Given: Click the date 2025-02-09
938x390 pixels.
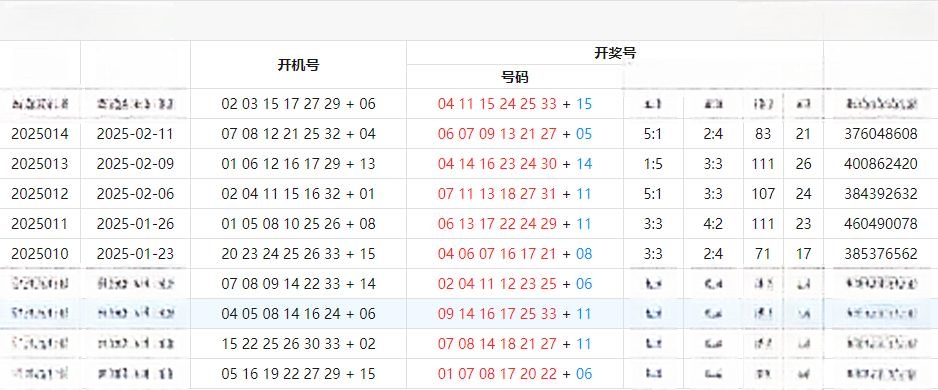Looking at the screenshot, I should click(x=135, y=164).
